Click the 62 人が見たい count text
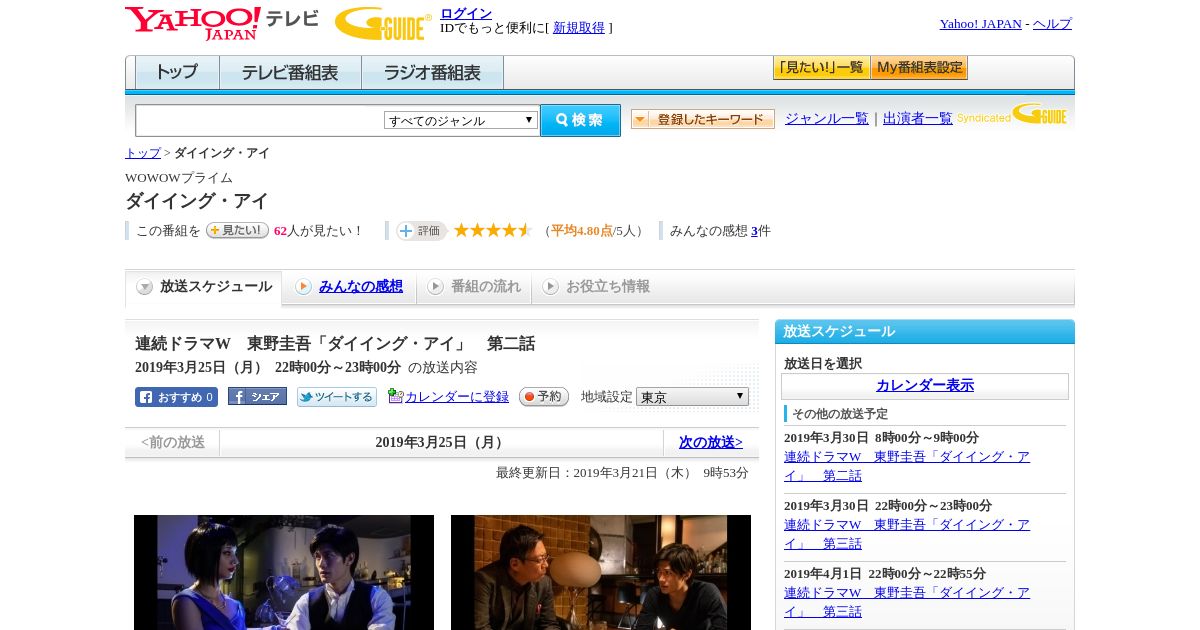The image size is (1200, 630). (319, 231)
